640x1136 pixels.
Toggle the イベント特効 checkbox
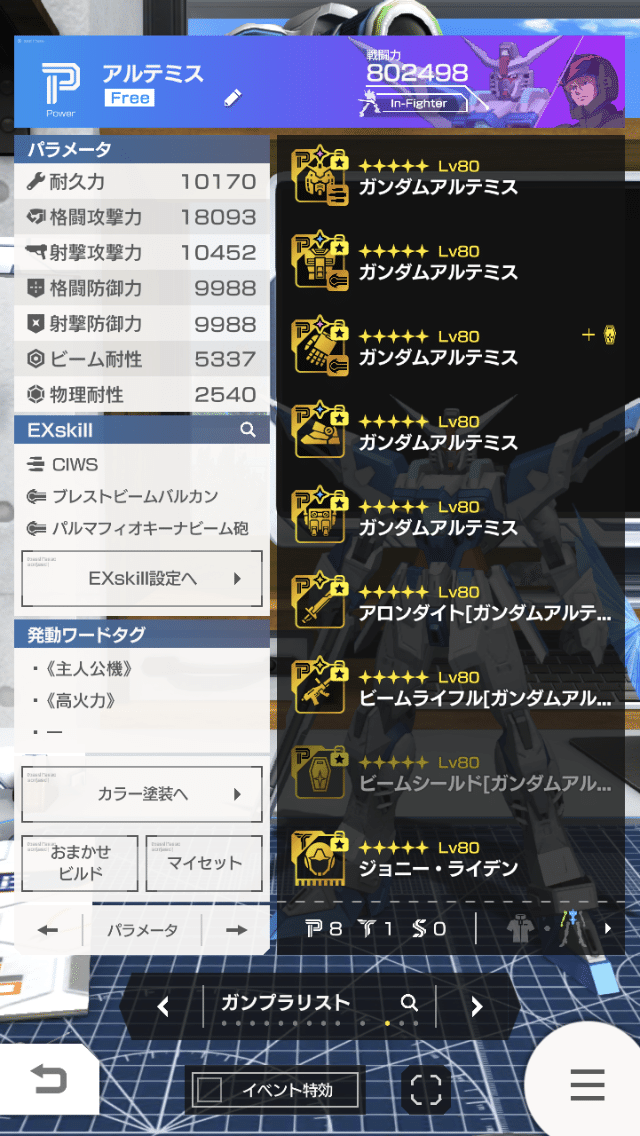pyautogui.click(x=210, y=1090)
